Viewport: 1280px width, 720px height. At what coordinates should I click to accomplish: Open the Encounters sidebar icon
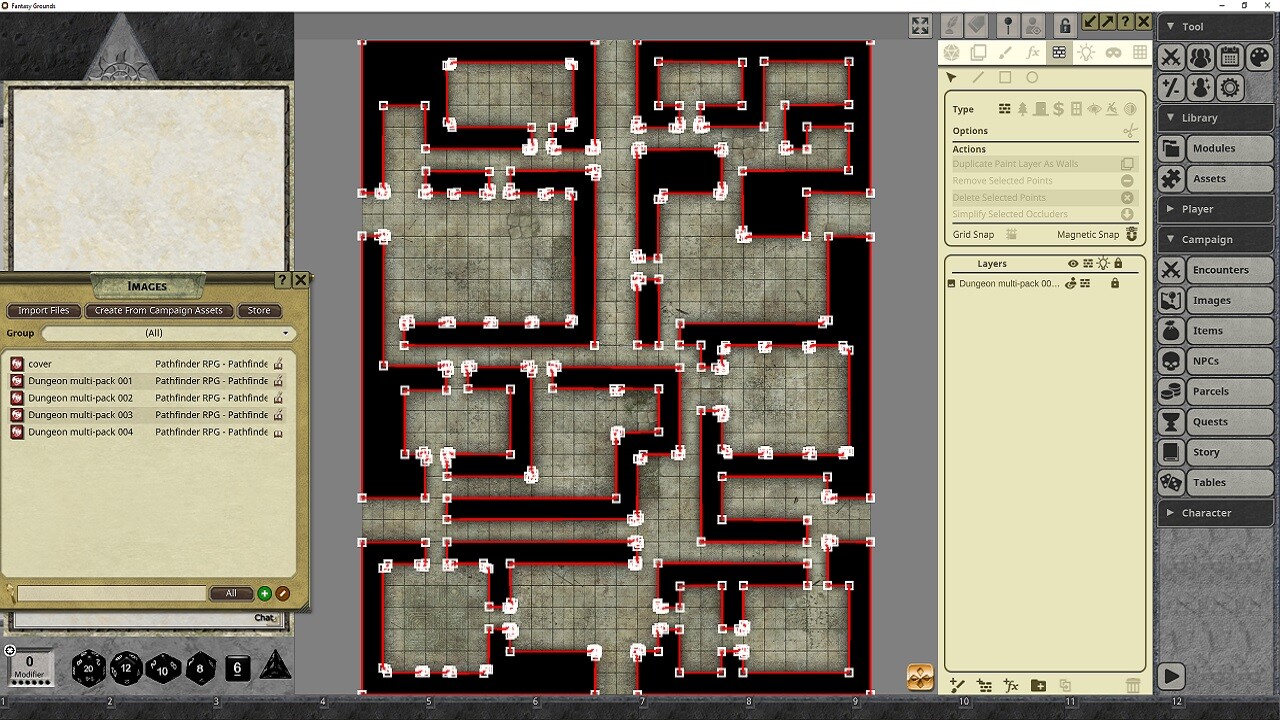pyautogui.click(x=1171, y=269)
